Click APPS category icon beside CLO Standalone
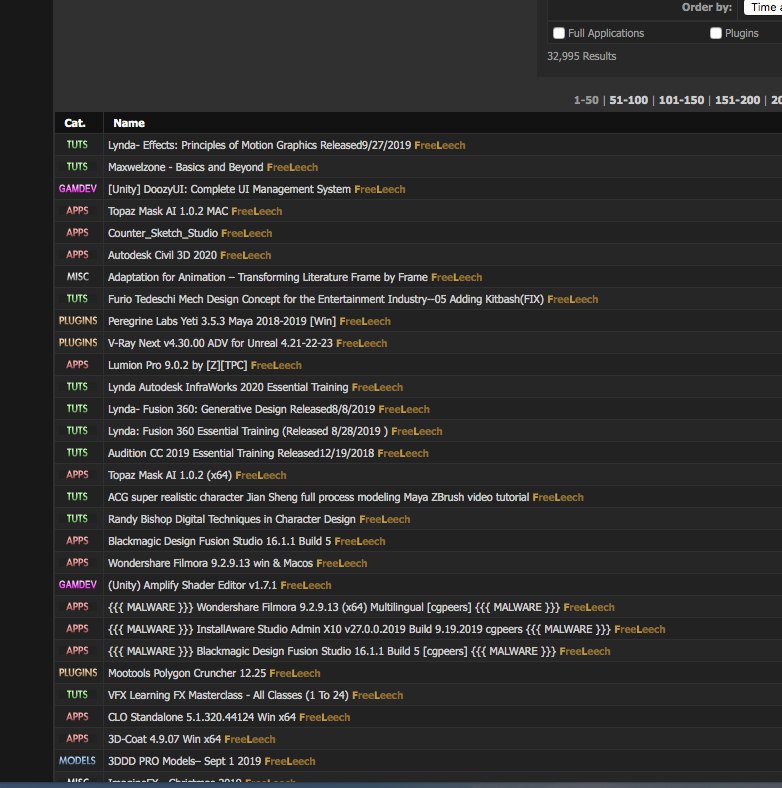The width and height of the screenshot is (782, 788). pos(77,717)
